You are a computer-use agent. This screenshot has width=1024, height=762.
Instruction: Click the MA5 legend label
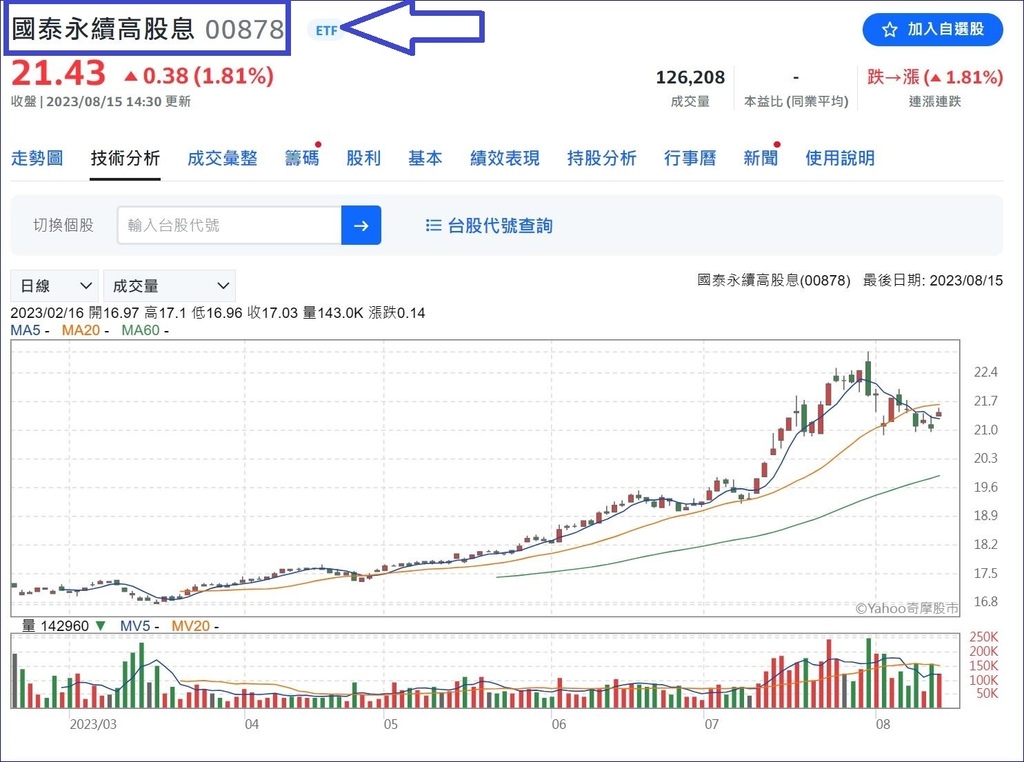point(25,330)
